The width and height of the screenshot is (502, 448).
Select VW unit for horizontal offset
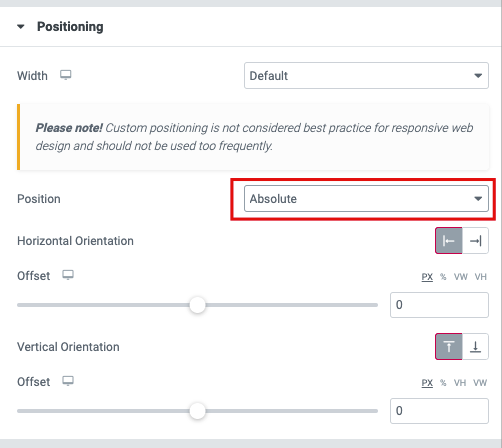(461, 277)
